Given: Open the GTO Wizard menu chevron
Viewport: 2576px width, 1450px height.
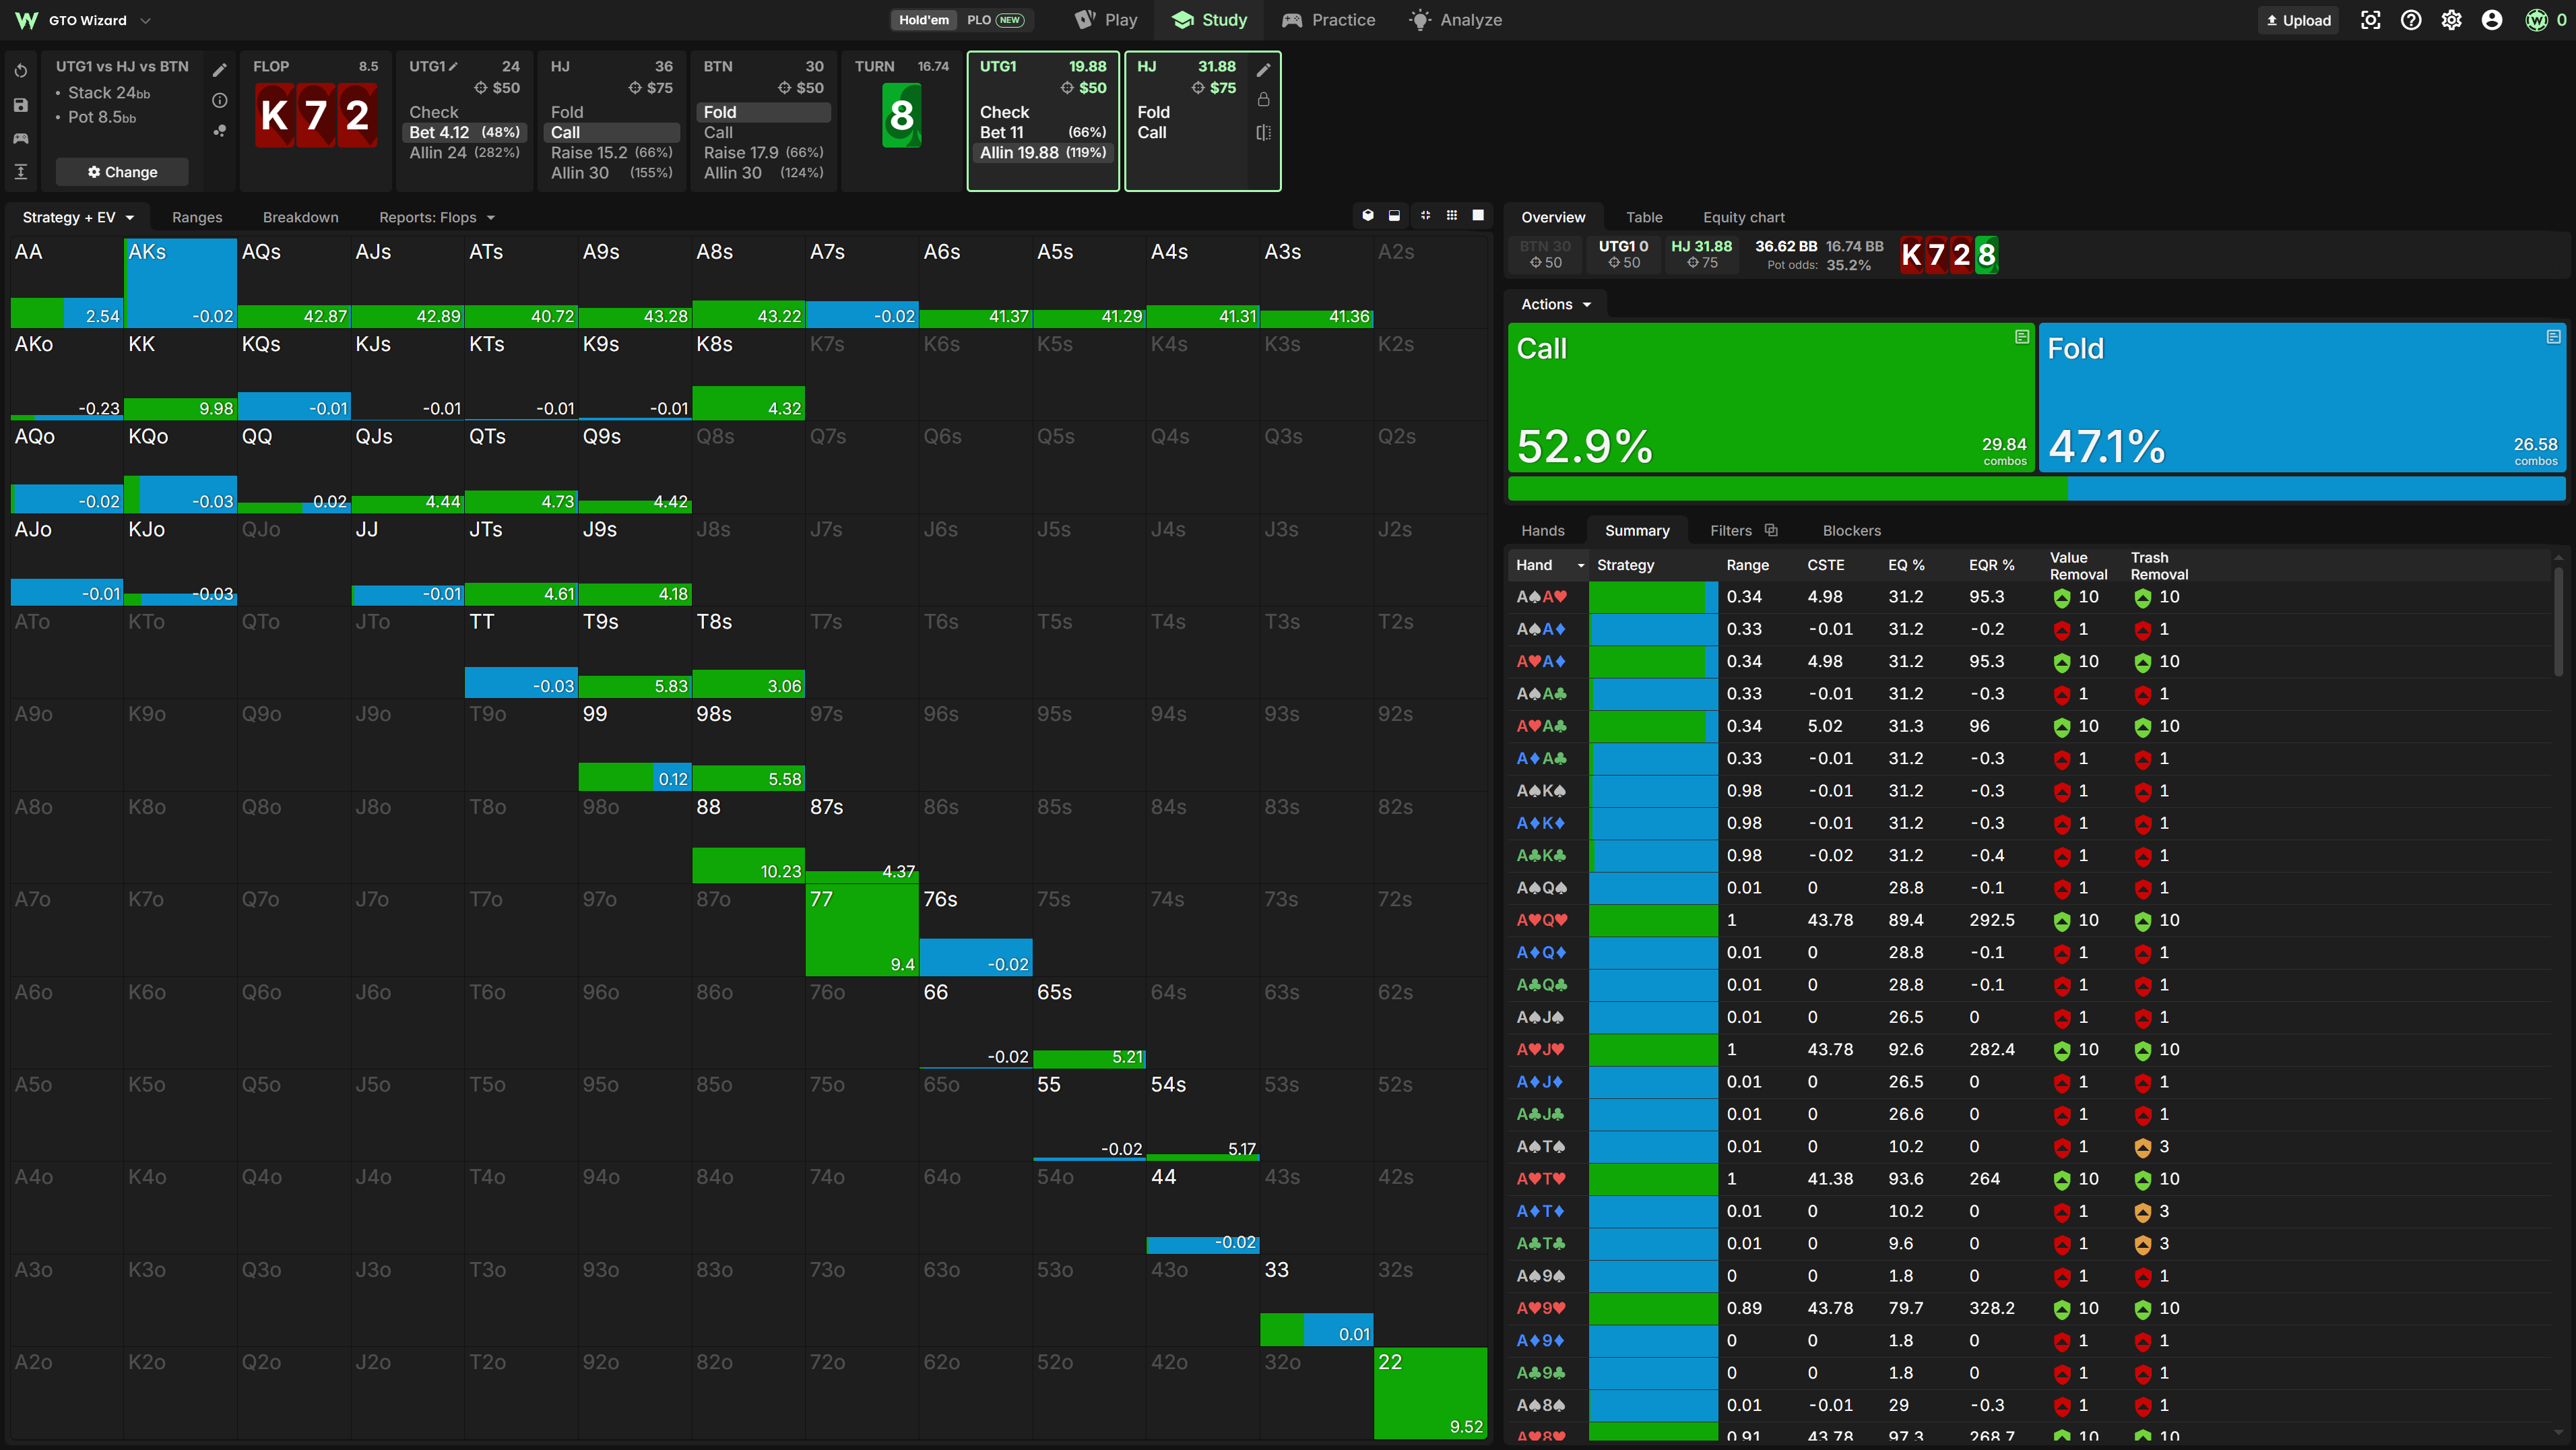Looking at the screenshot, I should 145,20.
